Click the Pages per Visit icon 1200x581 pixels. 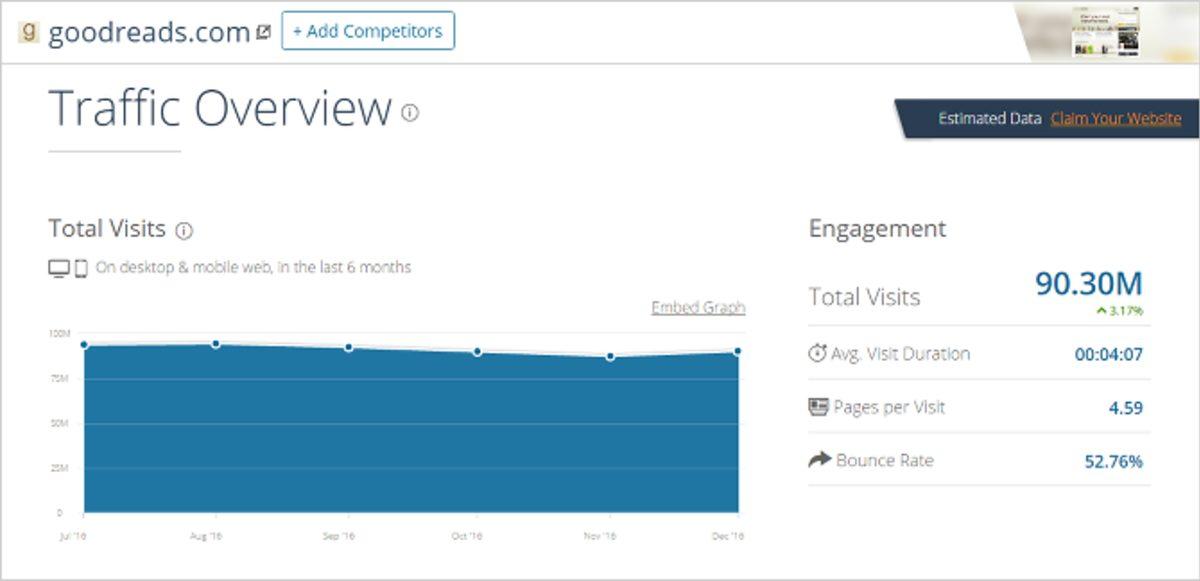tap(818, 407)
